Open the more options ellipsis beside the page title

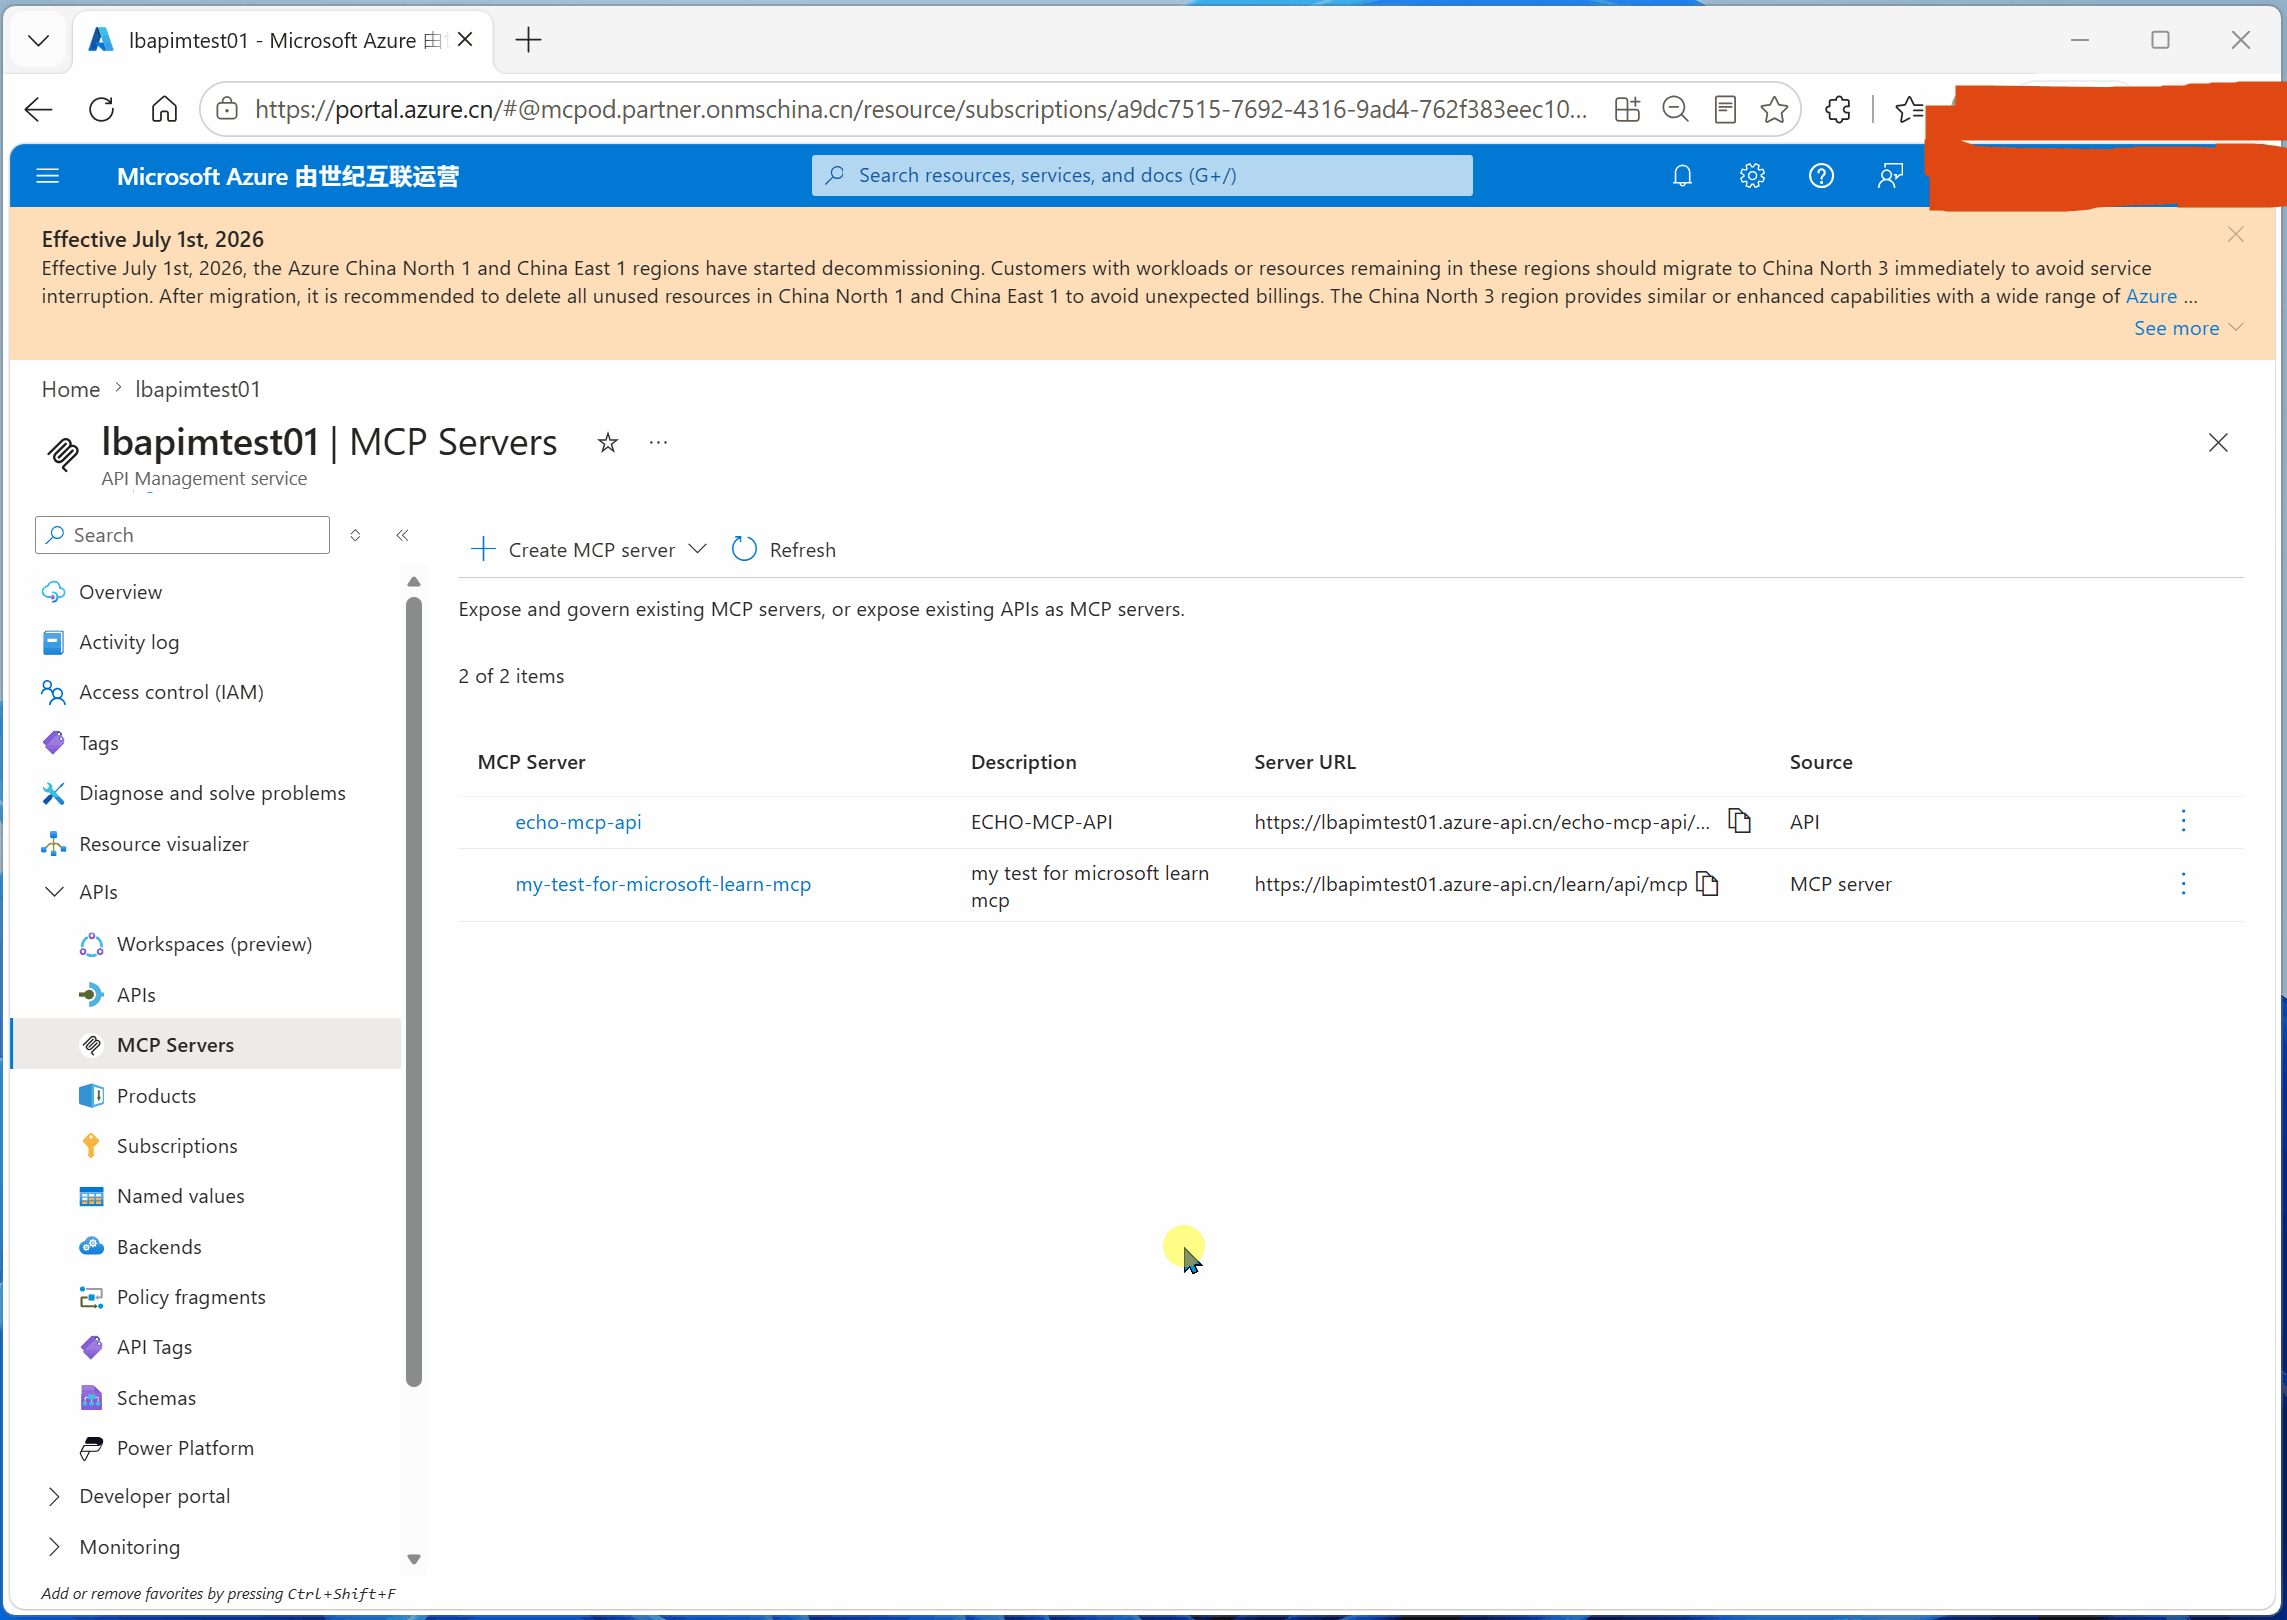[x=658, y=442]
